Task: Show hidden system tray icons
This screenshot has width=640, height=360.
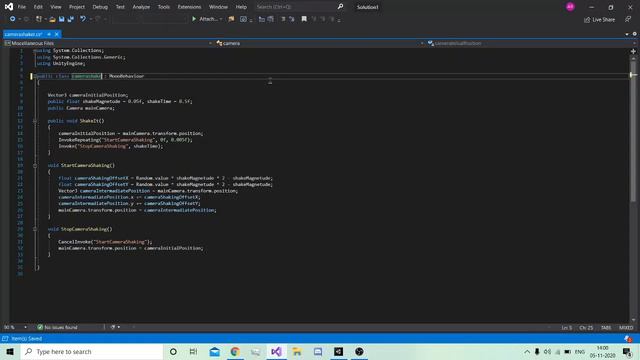Action: click(527, 351)
